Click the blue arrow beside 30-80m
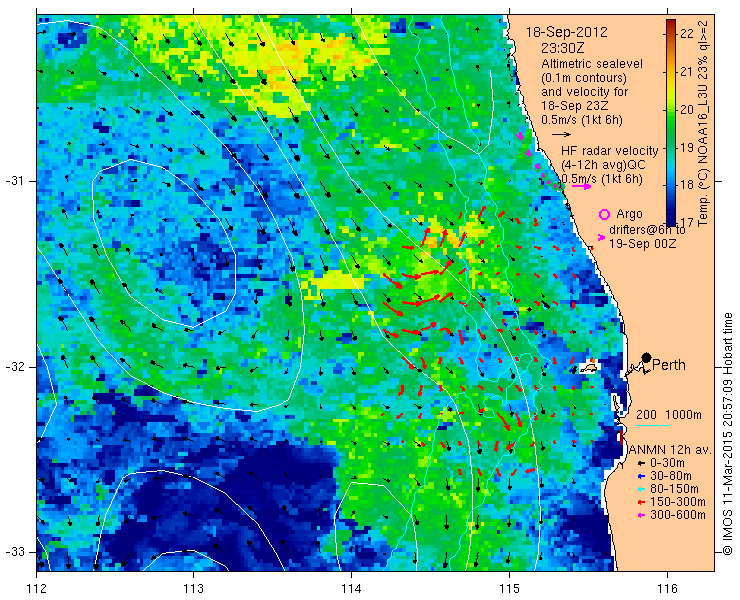The height and width of the screenshot is (600, 740). [640, 476]
